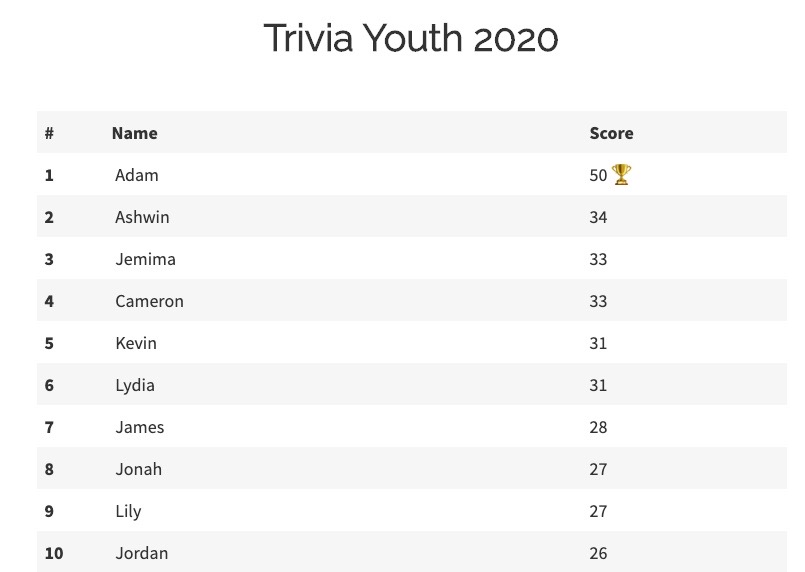Click on Cameron's name in row 4
The height and width of the screenshot is (572, 805).
pyautogui.click(x=149, y=301)
